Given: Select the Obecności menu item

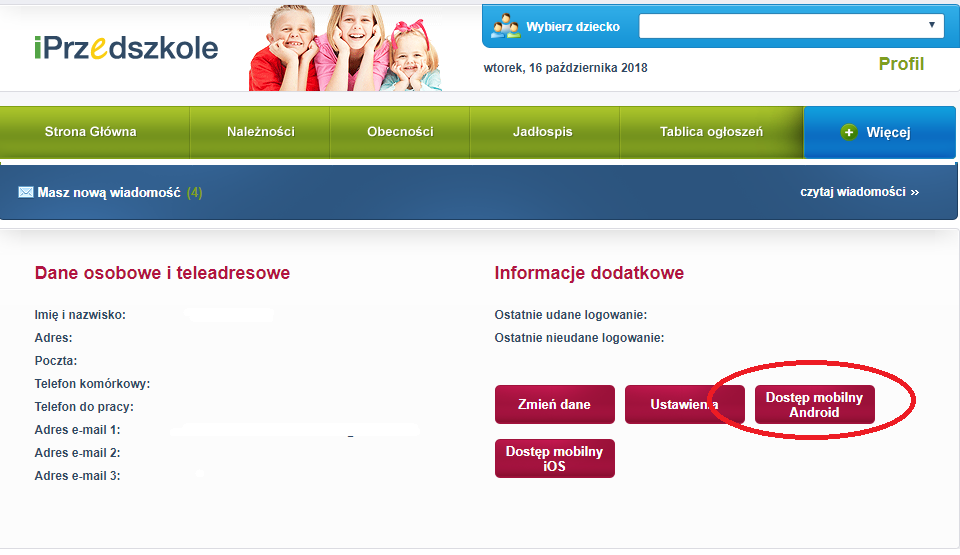Looking at the screenshot, I should click(400, 132).
